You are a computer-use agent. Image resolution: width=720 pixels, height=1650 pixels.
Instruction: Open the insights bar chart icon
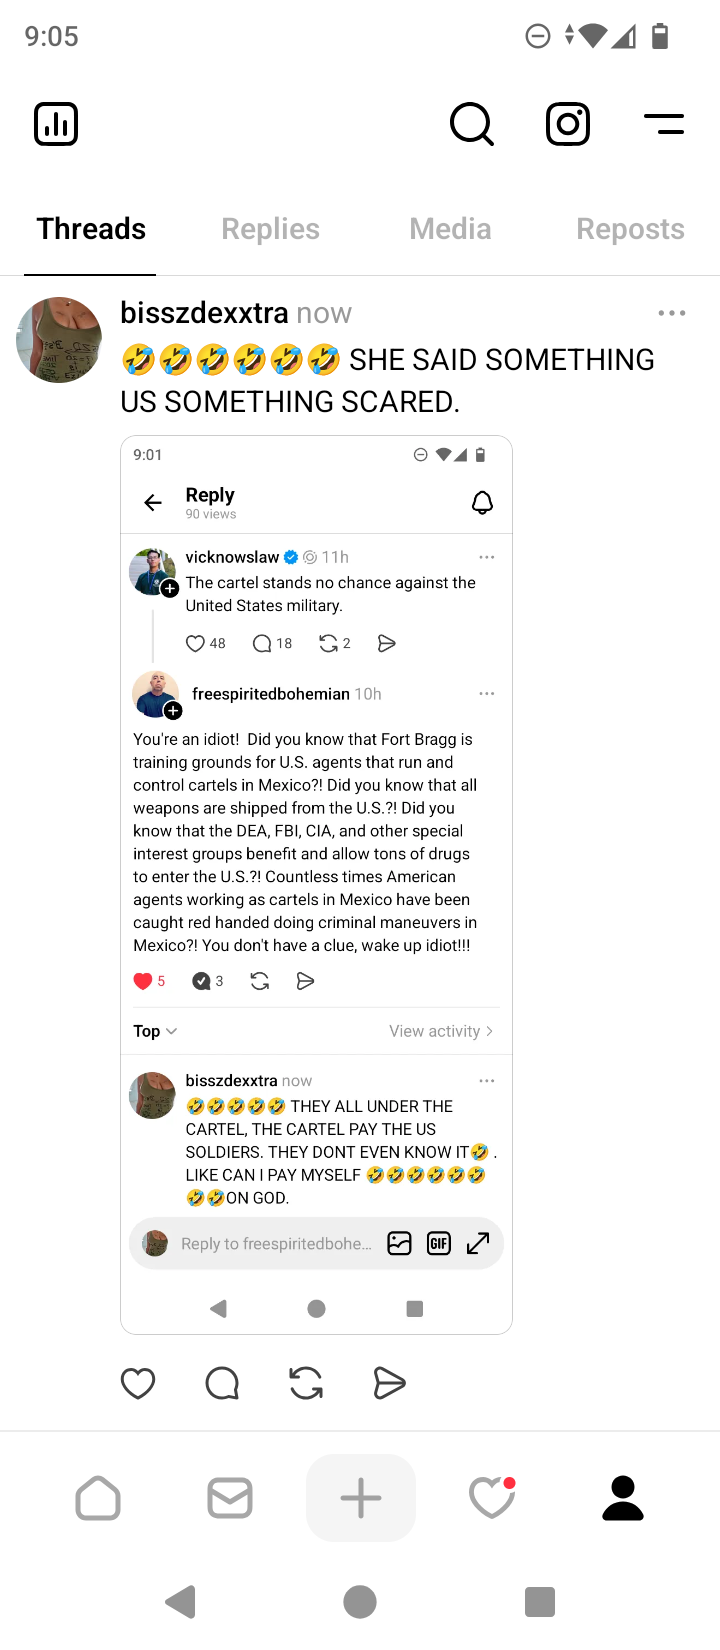tap(56, 124)
